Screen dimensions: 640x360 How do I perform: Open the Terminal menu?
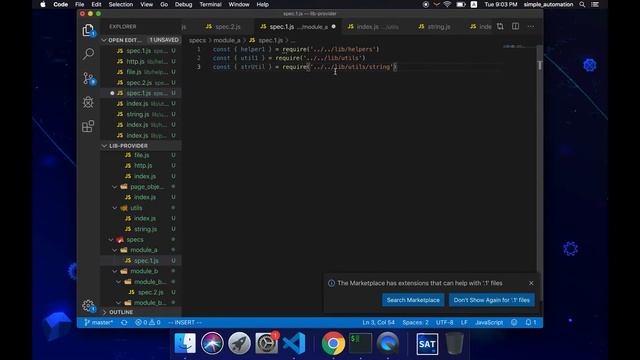pos(210,4)
